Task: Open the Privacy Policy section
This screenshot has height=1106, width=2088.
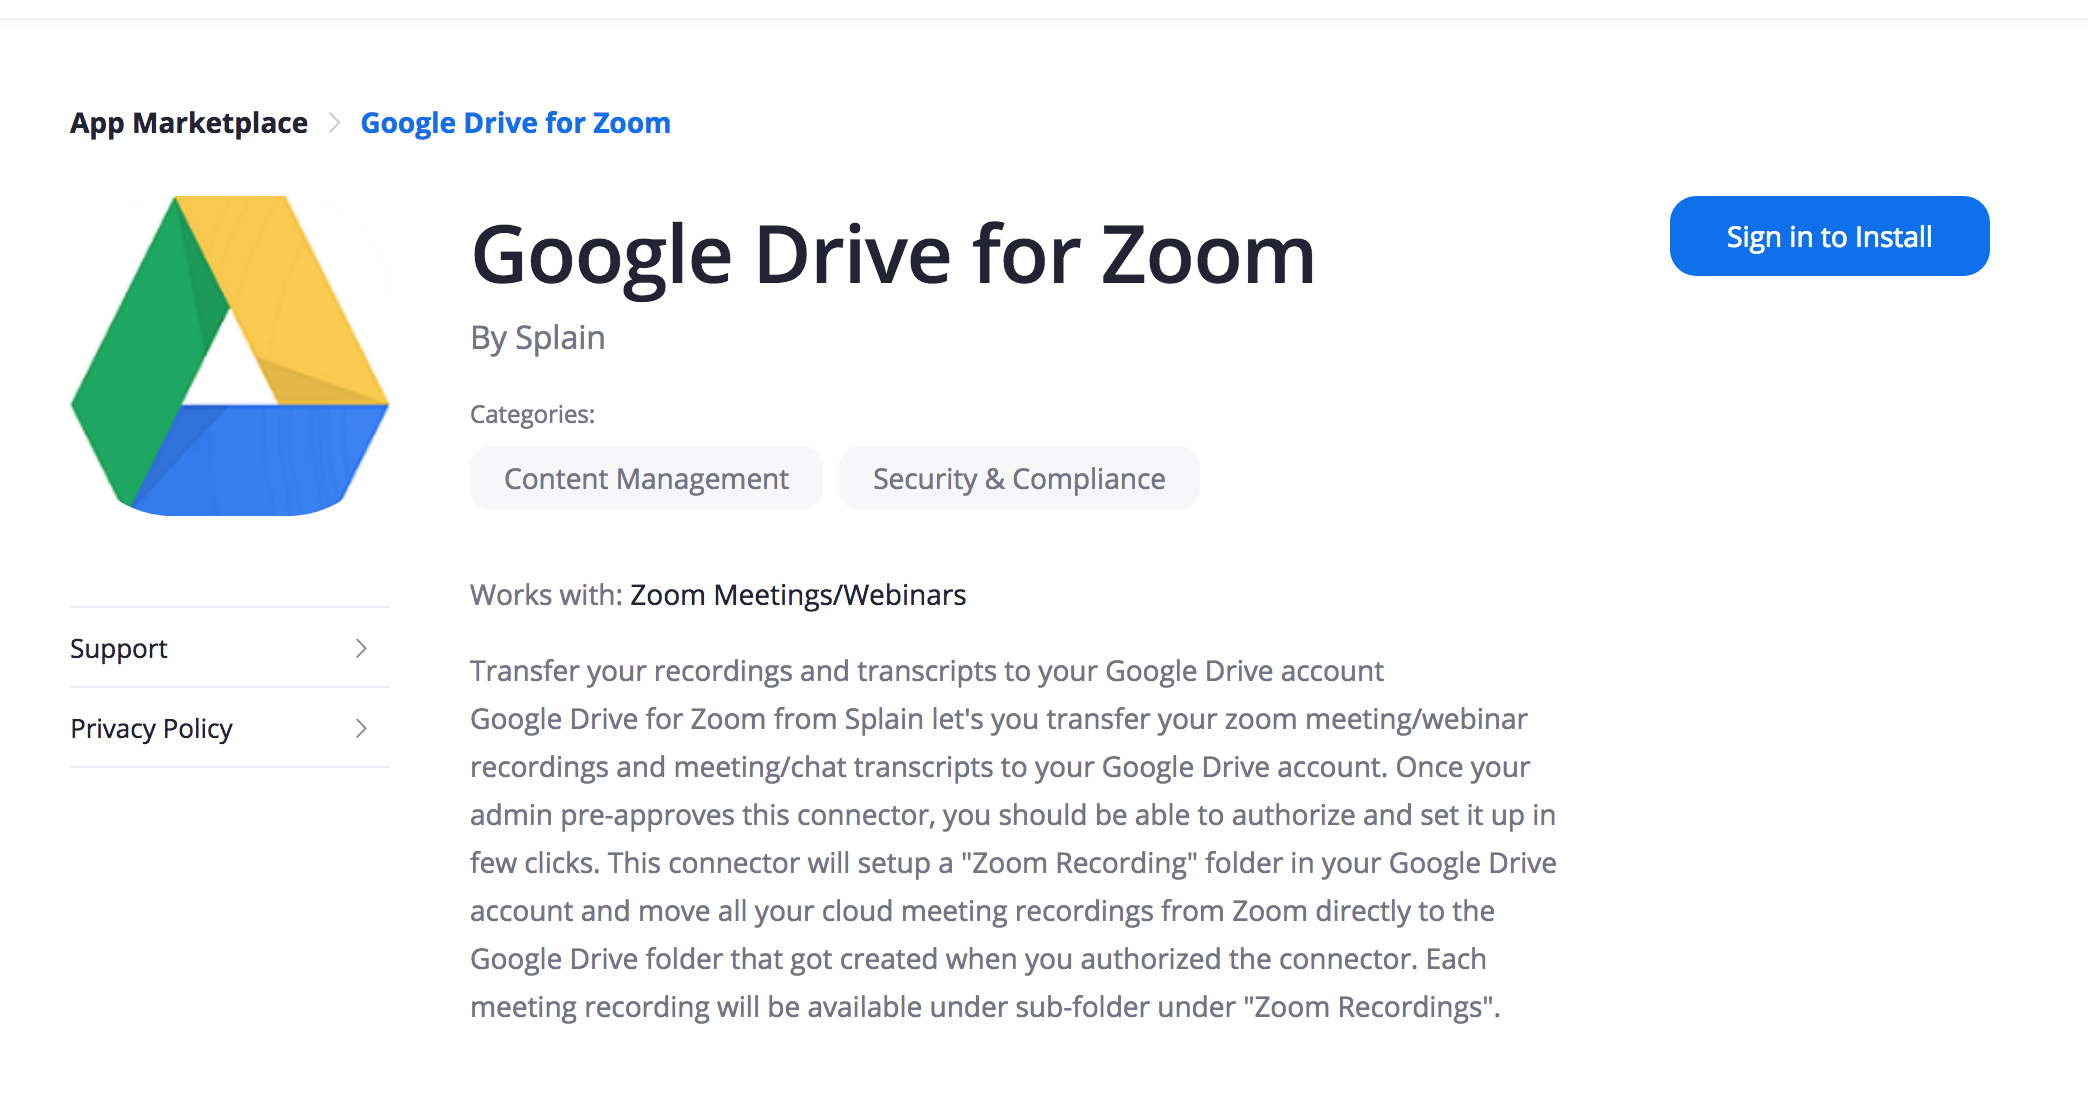Action: click(x=151, y=728)
